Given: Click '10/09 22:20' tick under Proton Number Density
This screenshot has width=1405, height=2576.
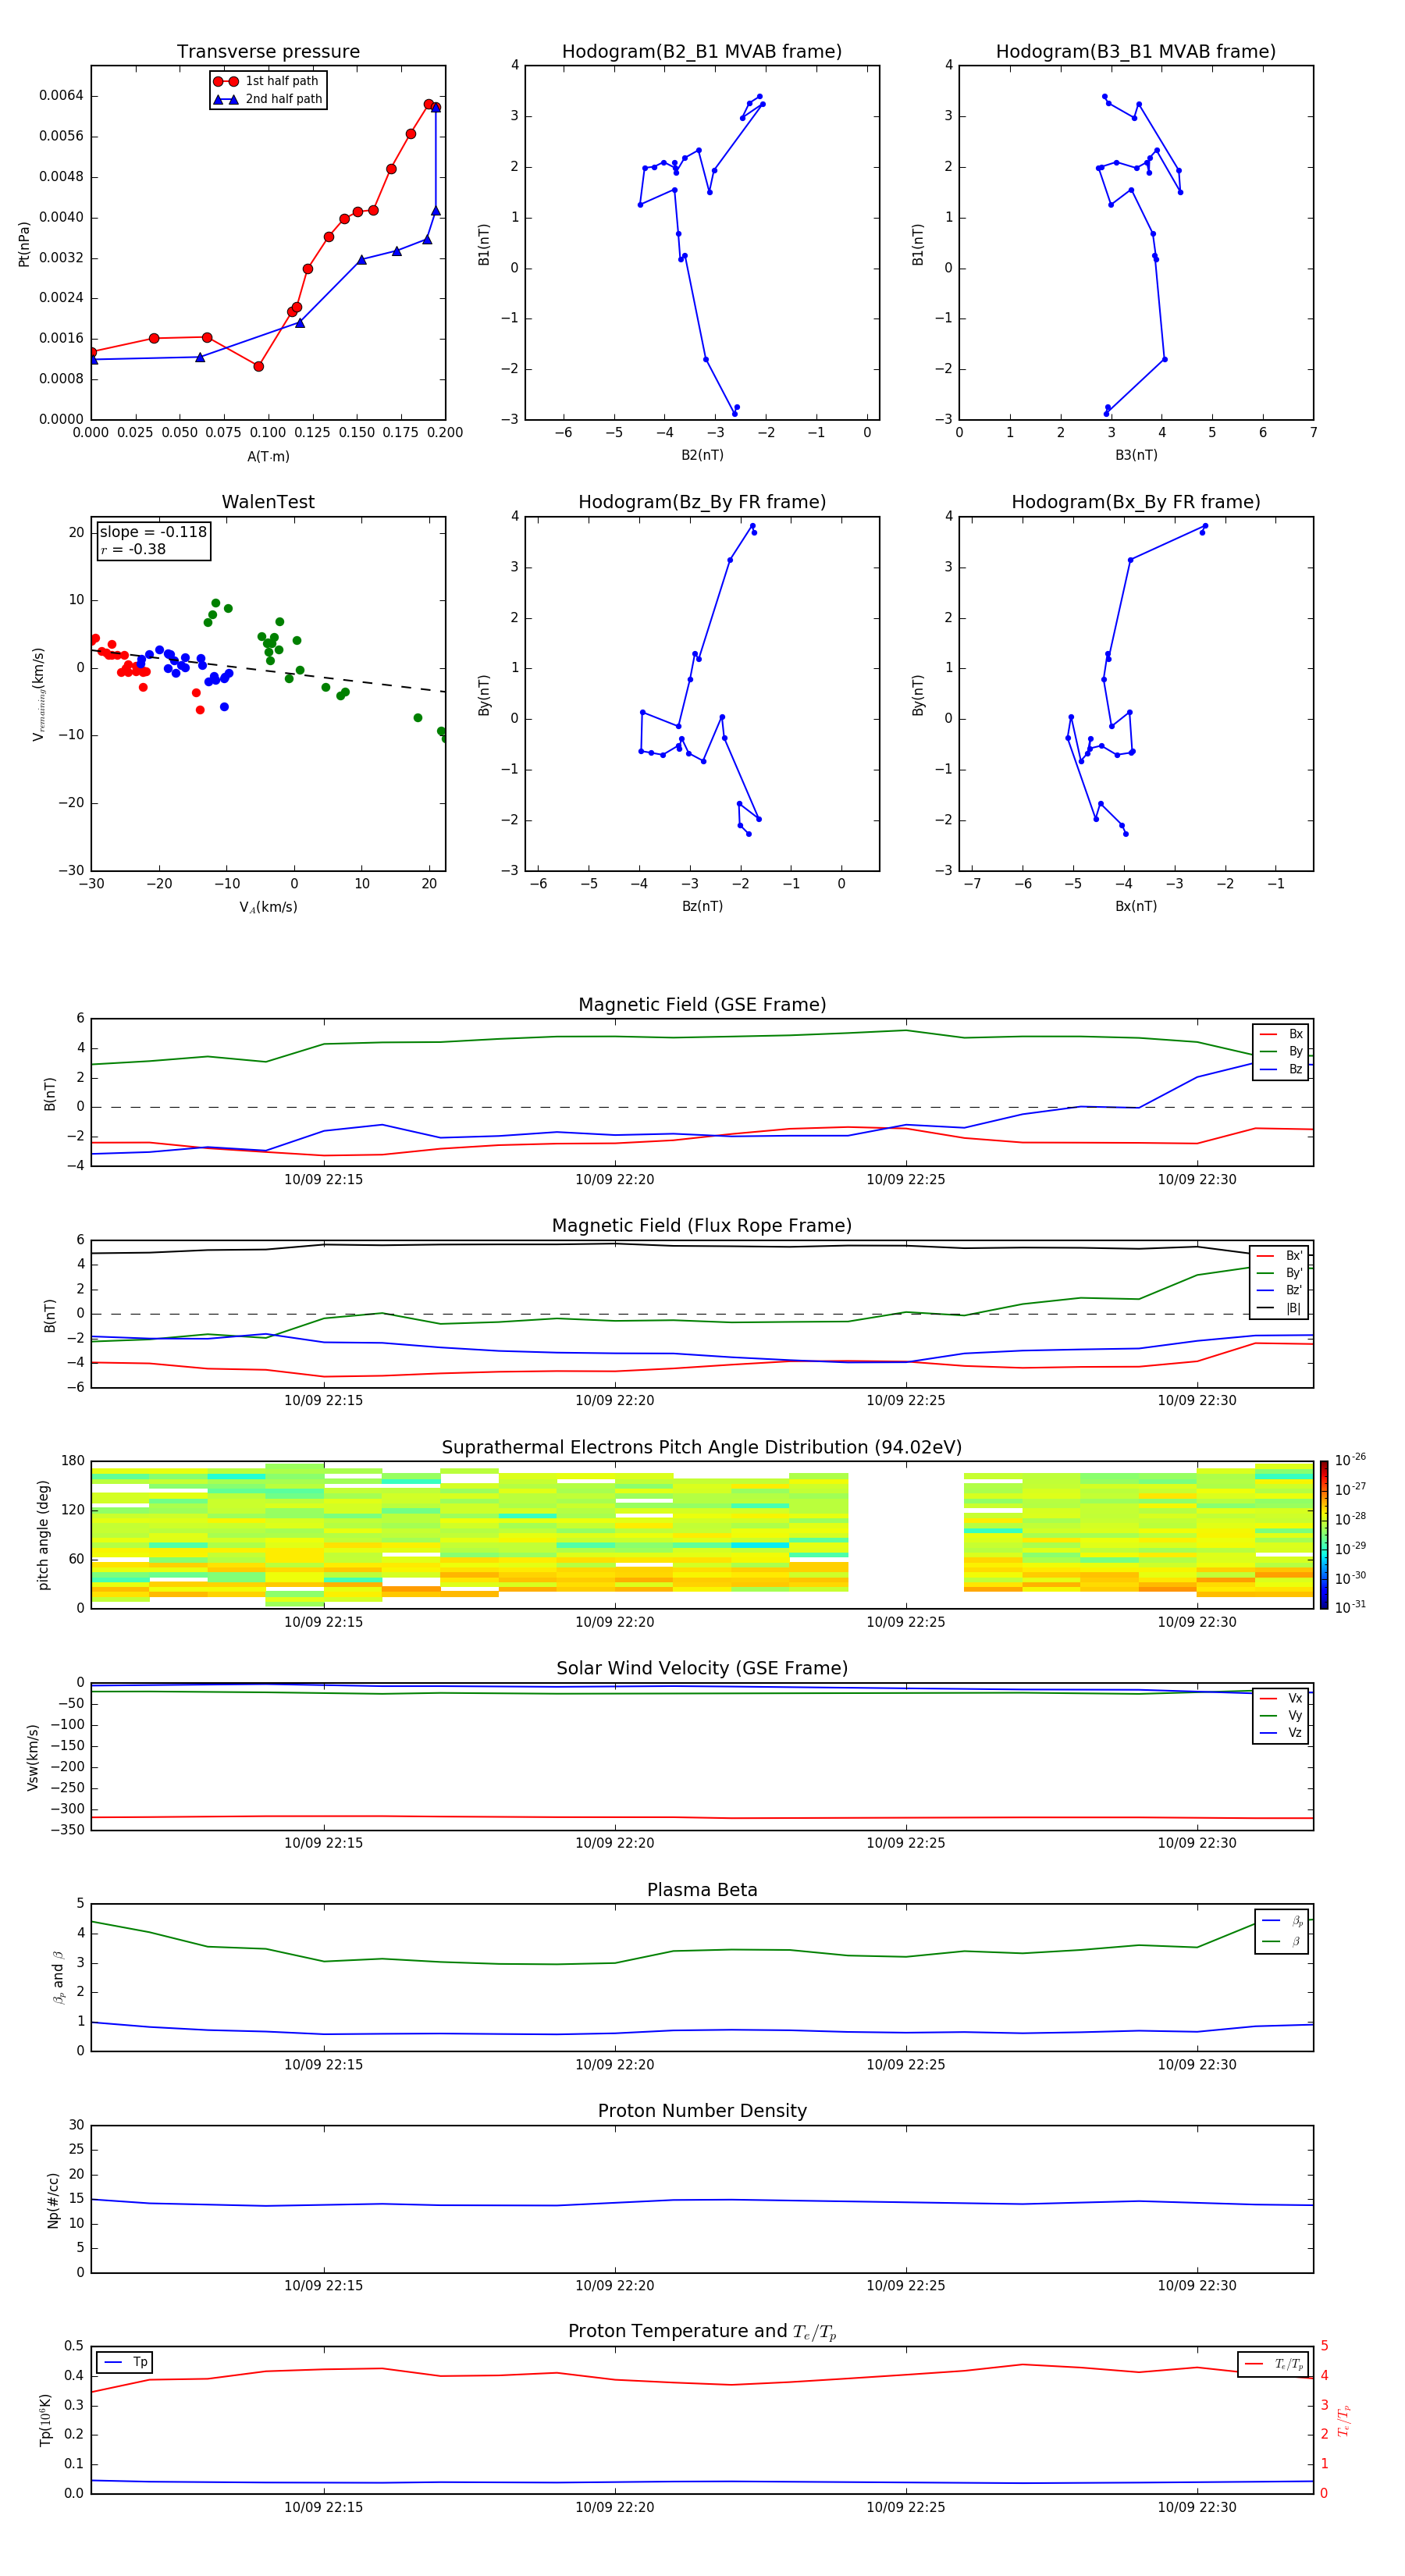Looking at the screenshot, I should (614, 2286).
